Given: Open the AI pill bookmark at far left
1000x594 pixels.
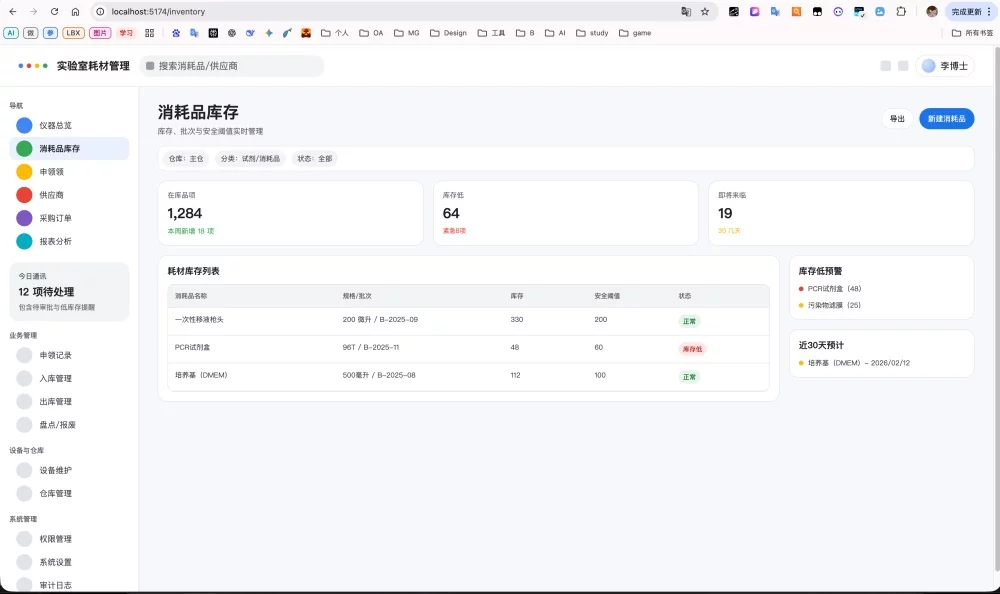Looking at the screenshot, I should click(x=11, y=33).
